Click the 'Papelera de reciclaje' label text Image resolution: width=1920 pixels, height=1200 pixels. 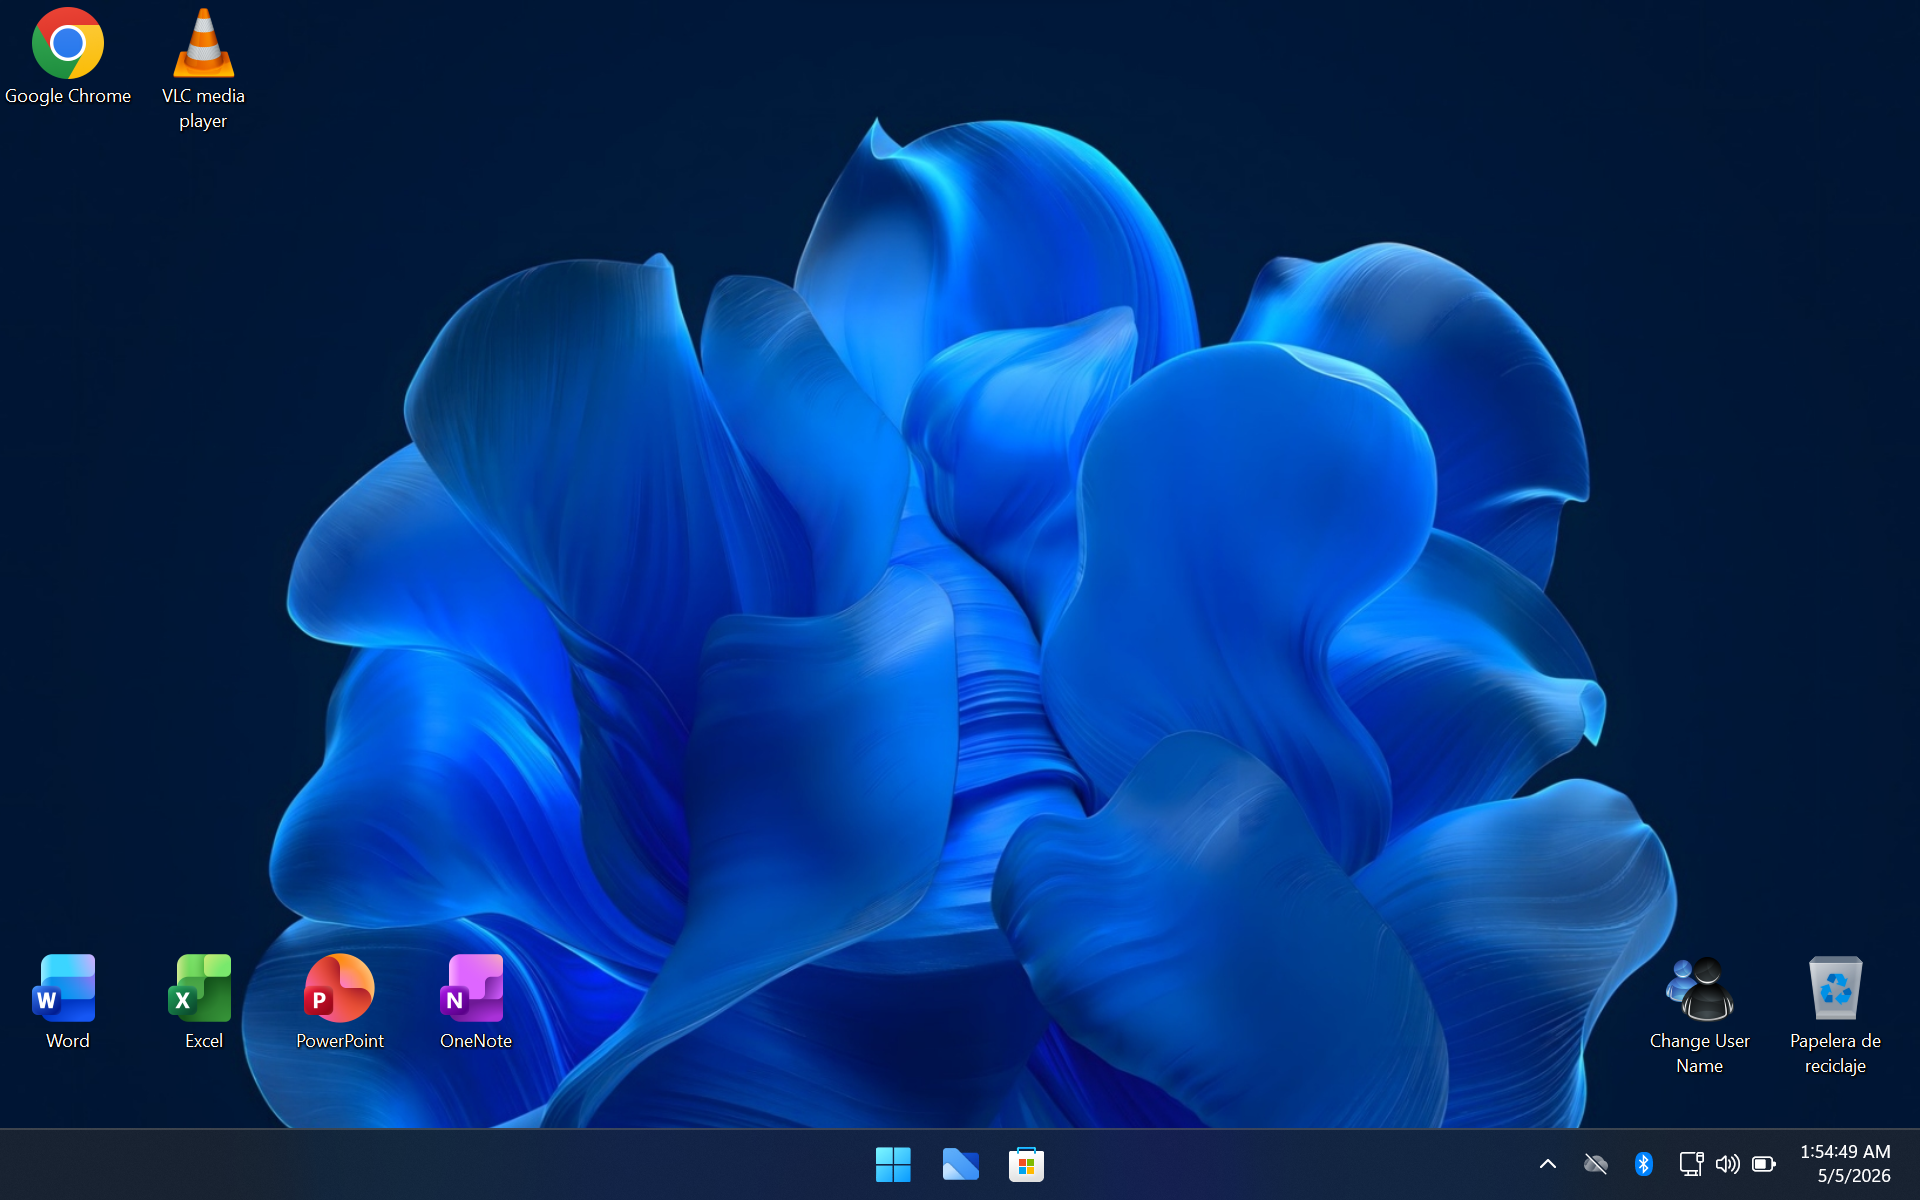coord(1835,1053)
